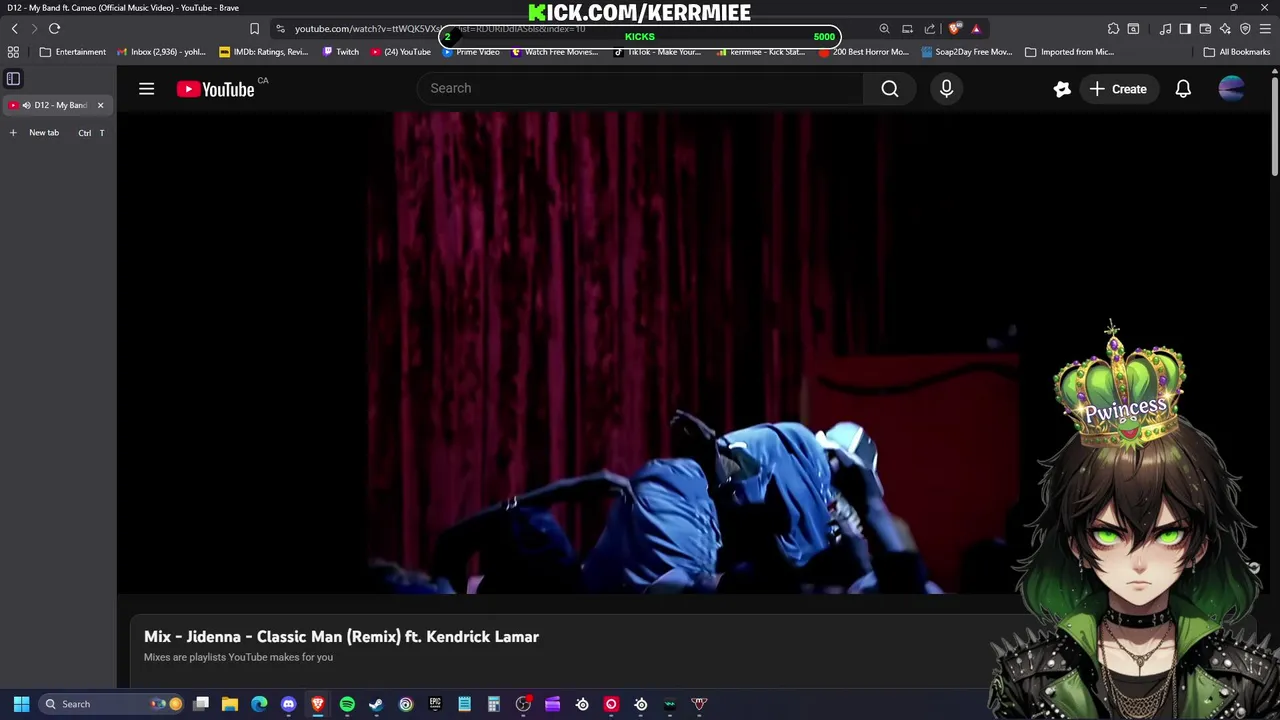Go back using the browser back arrow

tap(14, 29)
